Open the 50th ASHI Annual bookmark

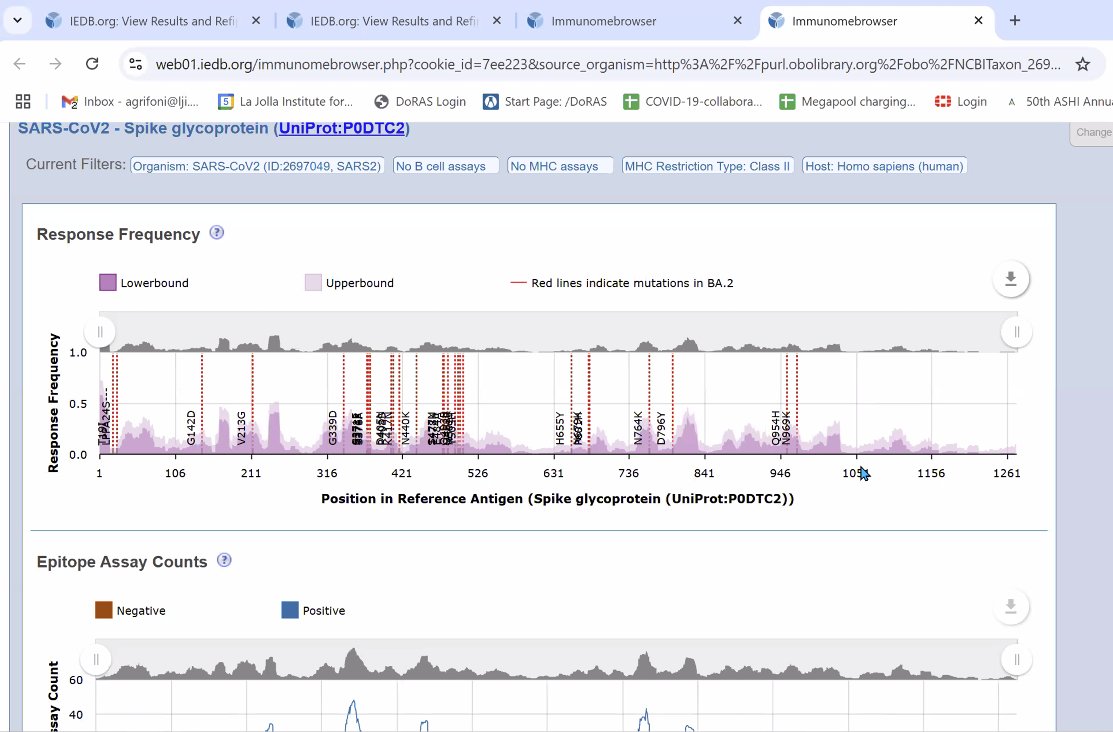point(1059,102)
